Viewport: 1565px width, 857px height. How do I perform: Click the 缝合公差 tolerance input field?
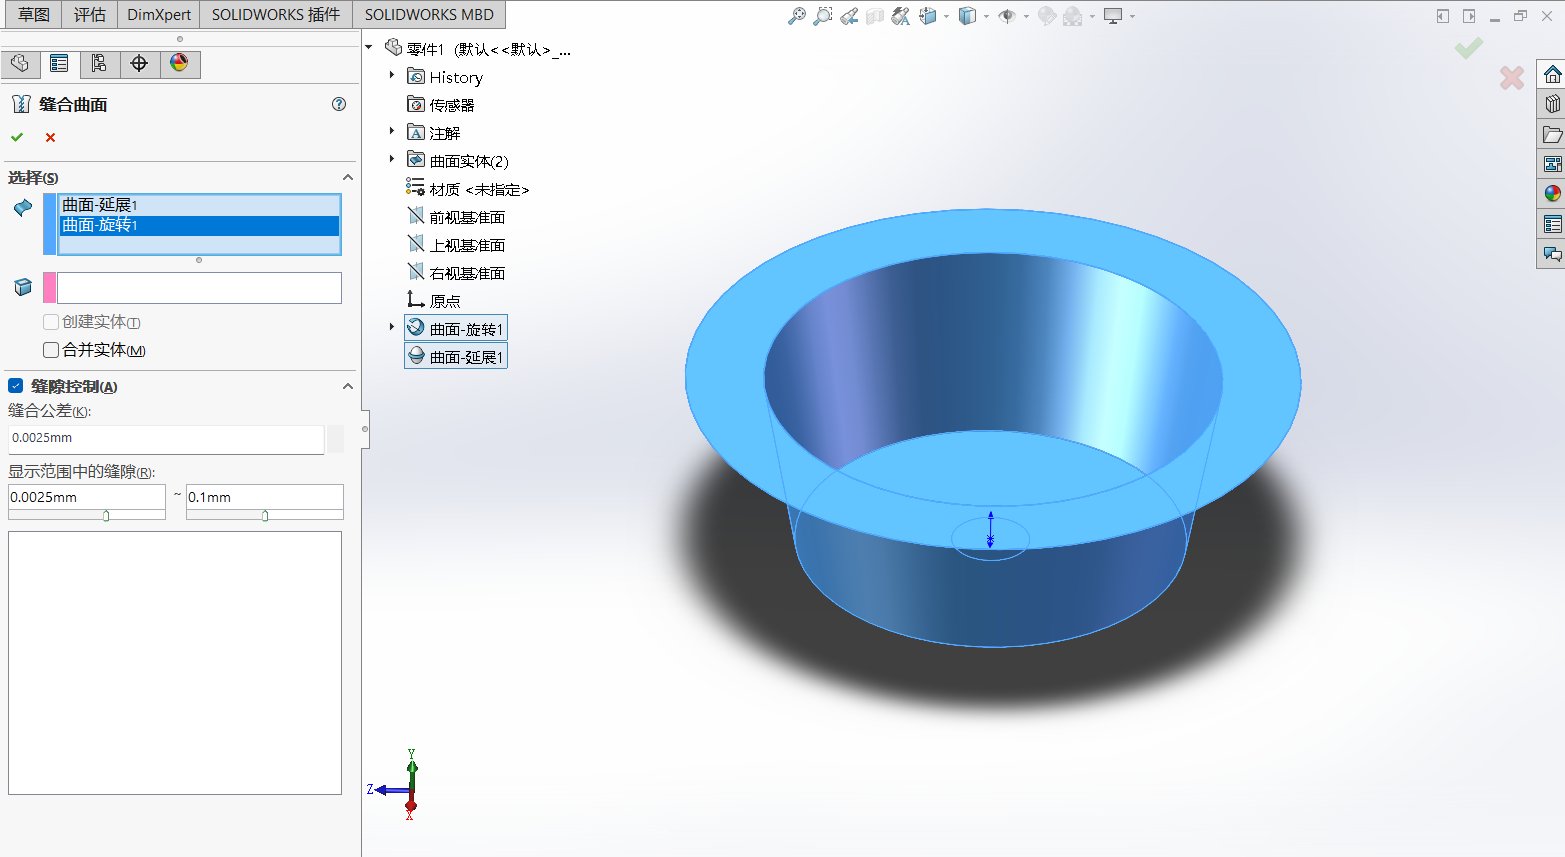pyautogui.click(x=166, y=438)
